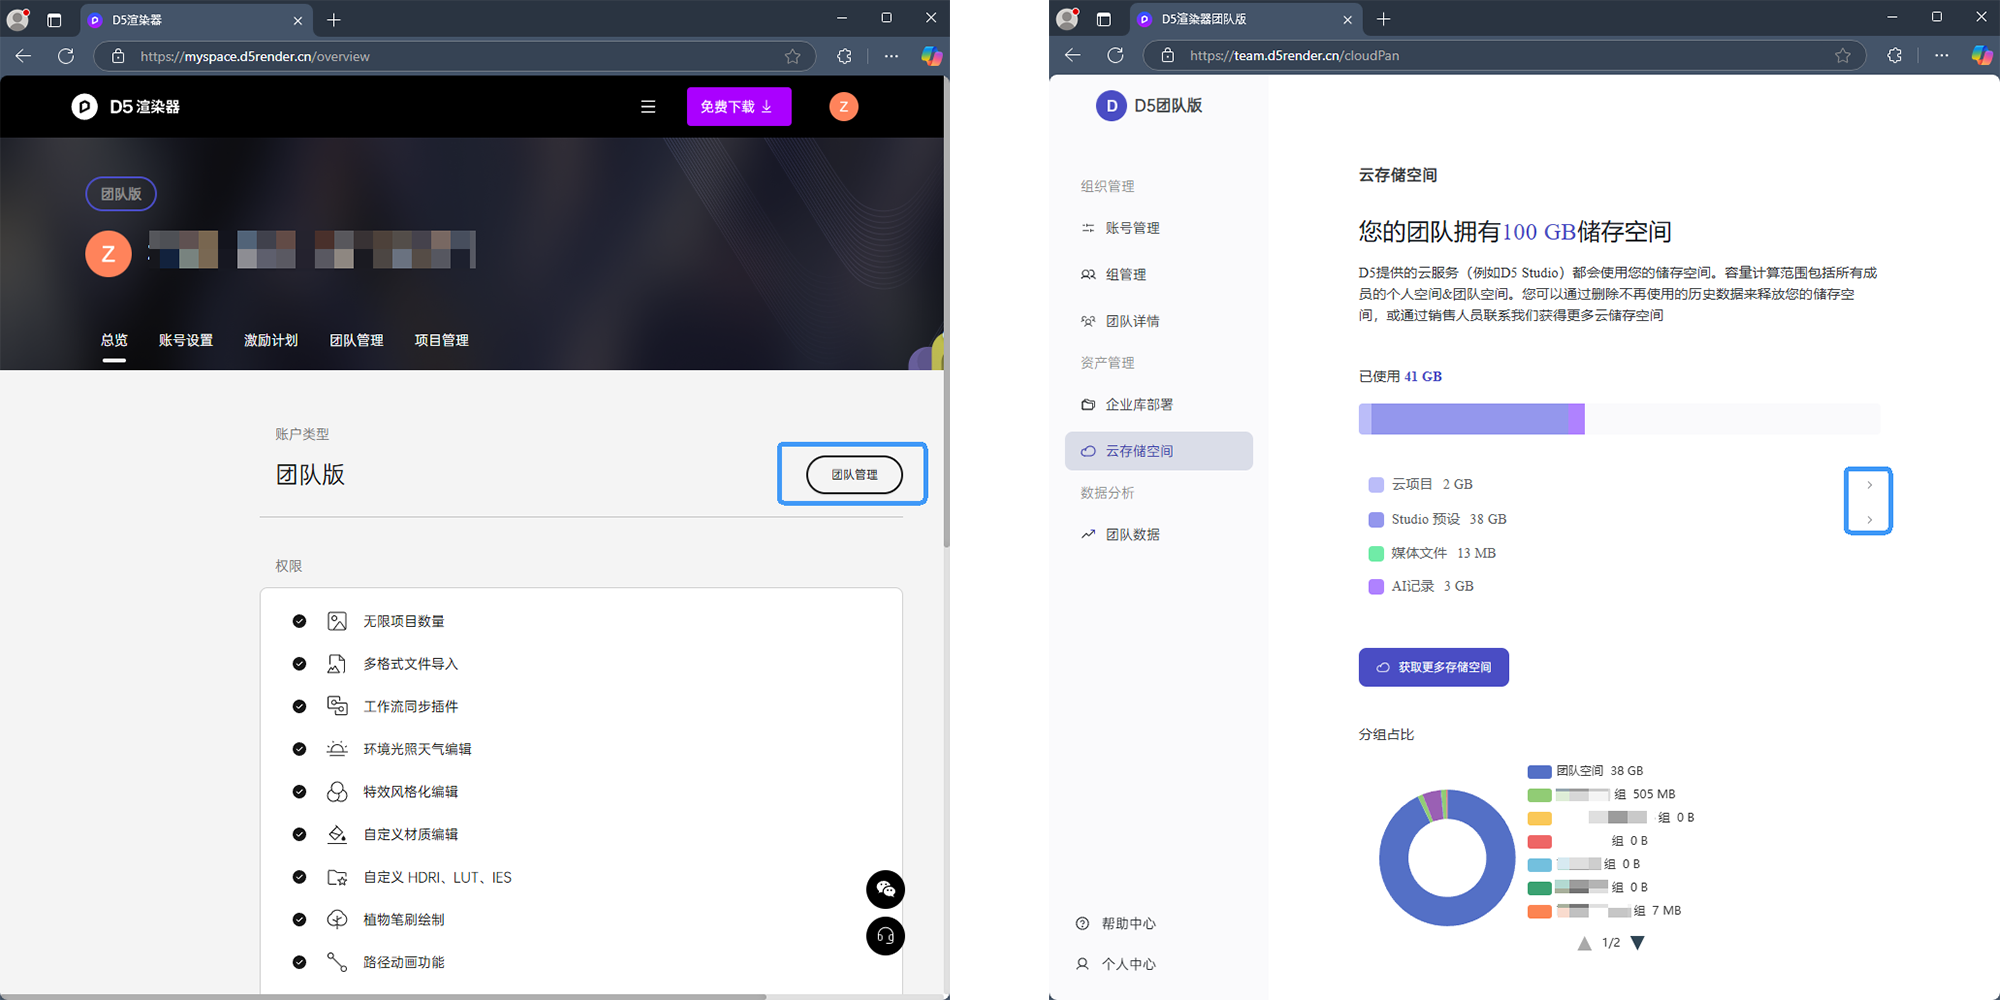Open the hamburger menu in D5 header
This screenshot has height=1000, width=2000.
pyautogui.click(x=648, y=107)
